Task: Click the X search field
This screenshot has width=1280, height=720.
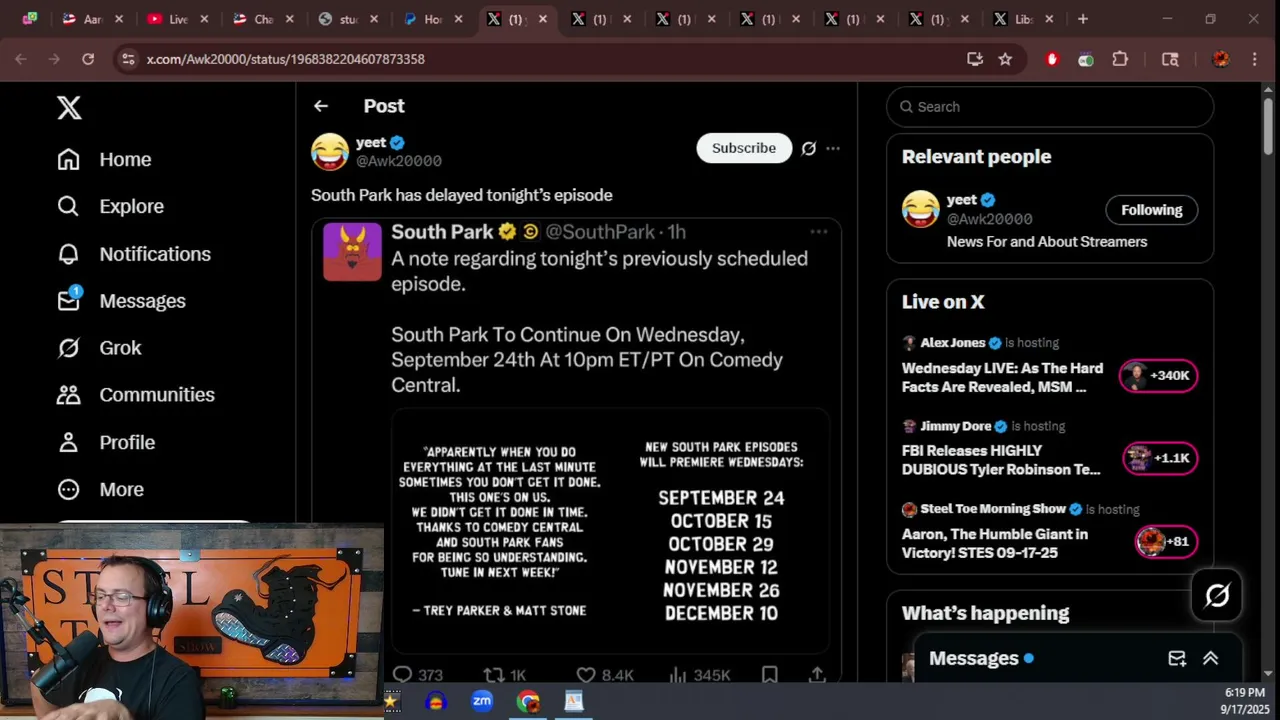Action: click(1050, 107)
